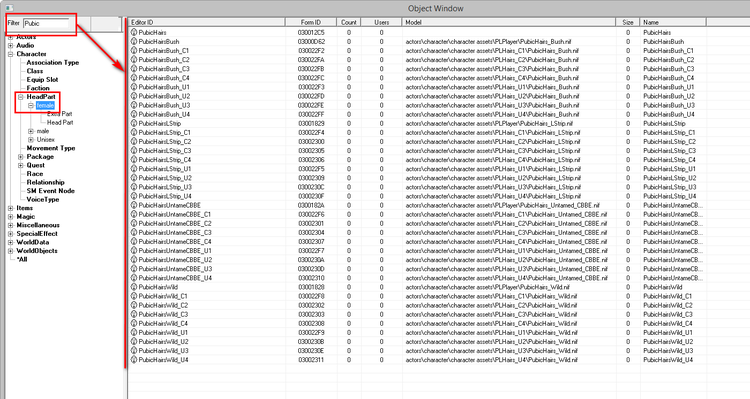The height and width of the screenshot is (399, 750).
Task: Sort by Users column header
Action: 381,22
